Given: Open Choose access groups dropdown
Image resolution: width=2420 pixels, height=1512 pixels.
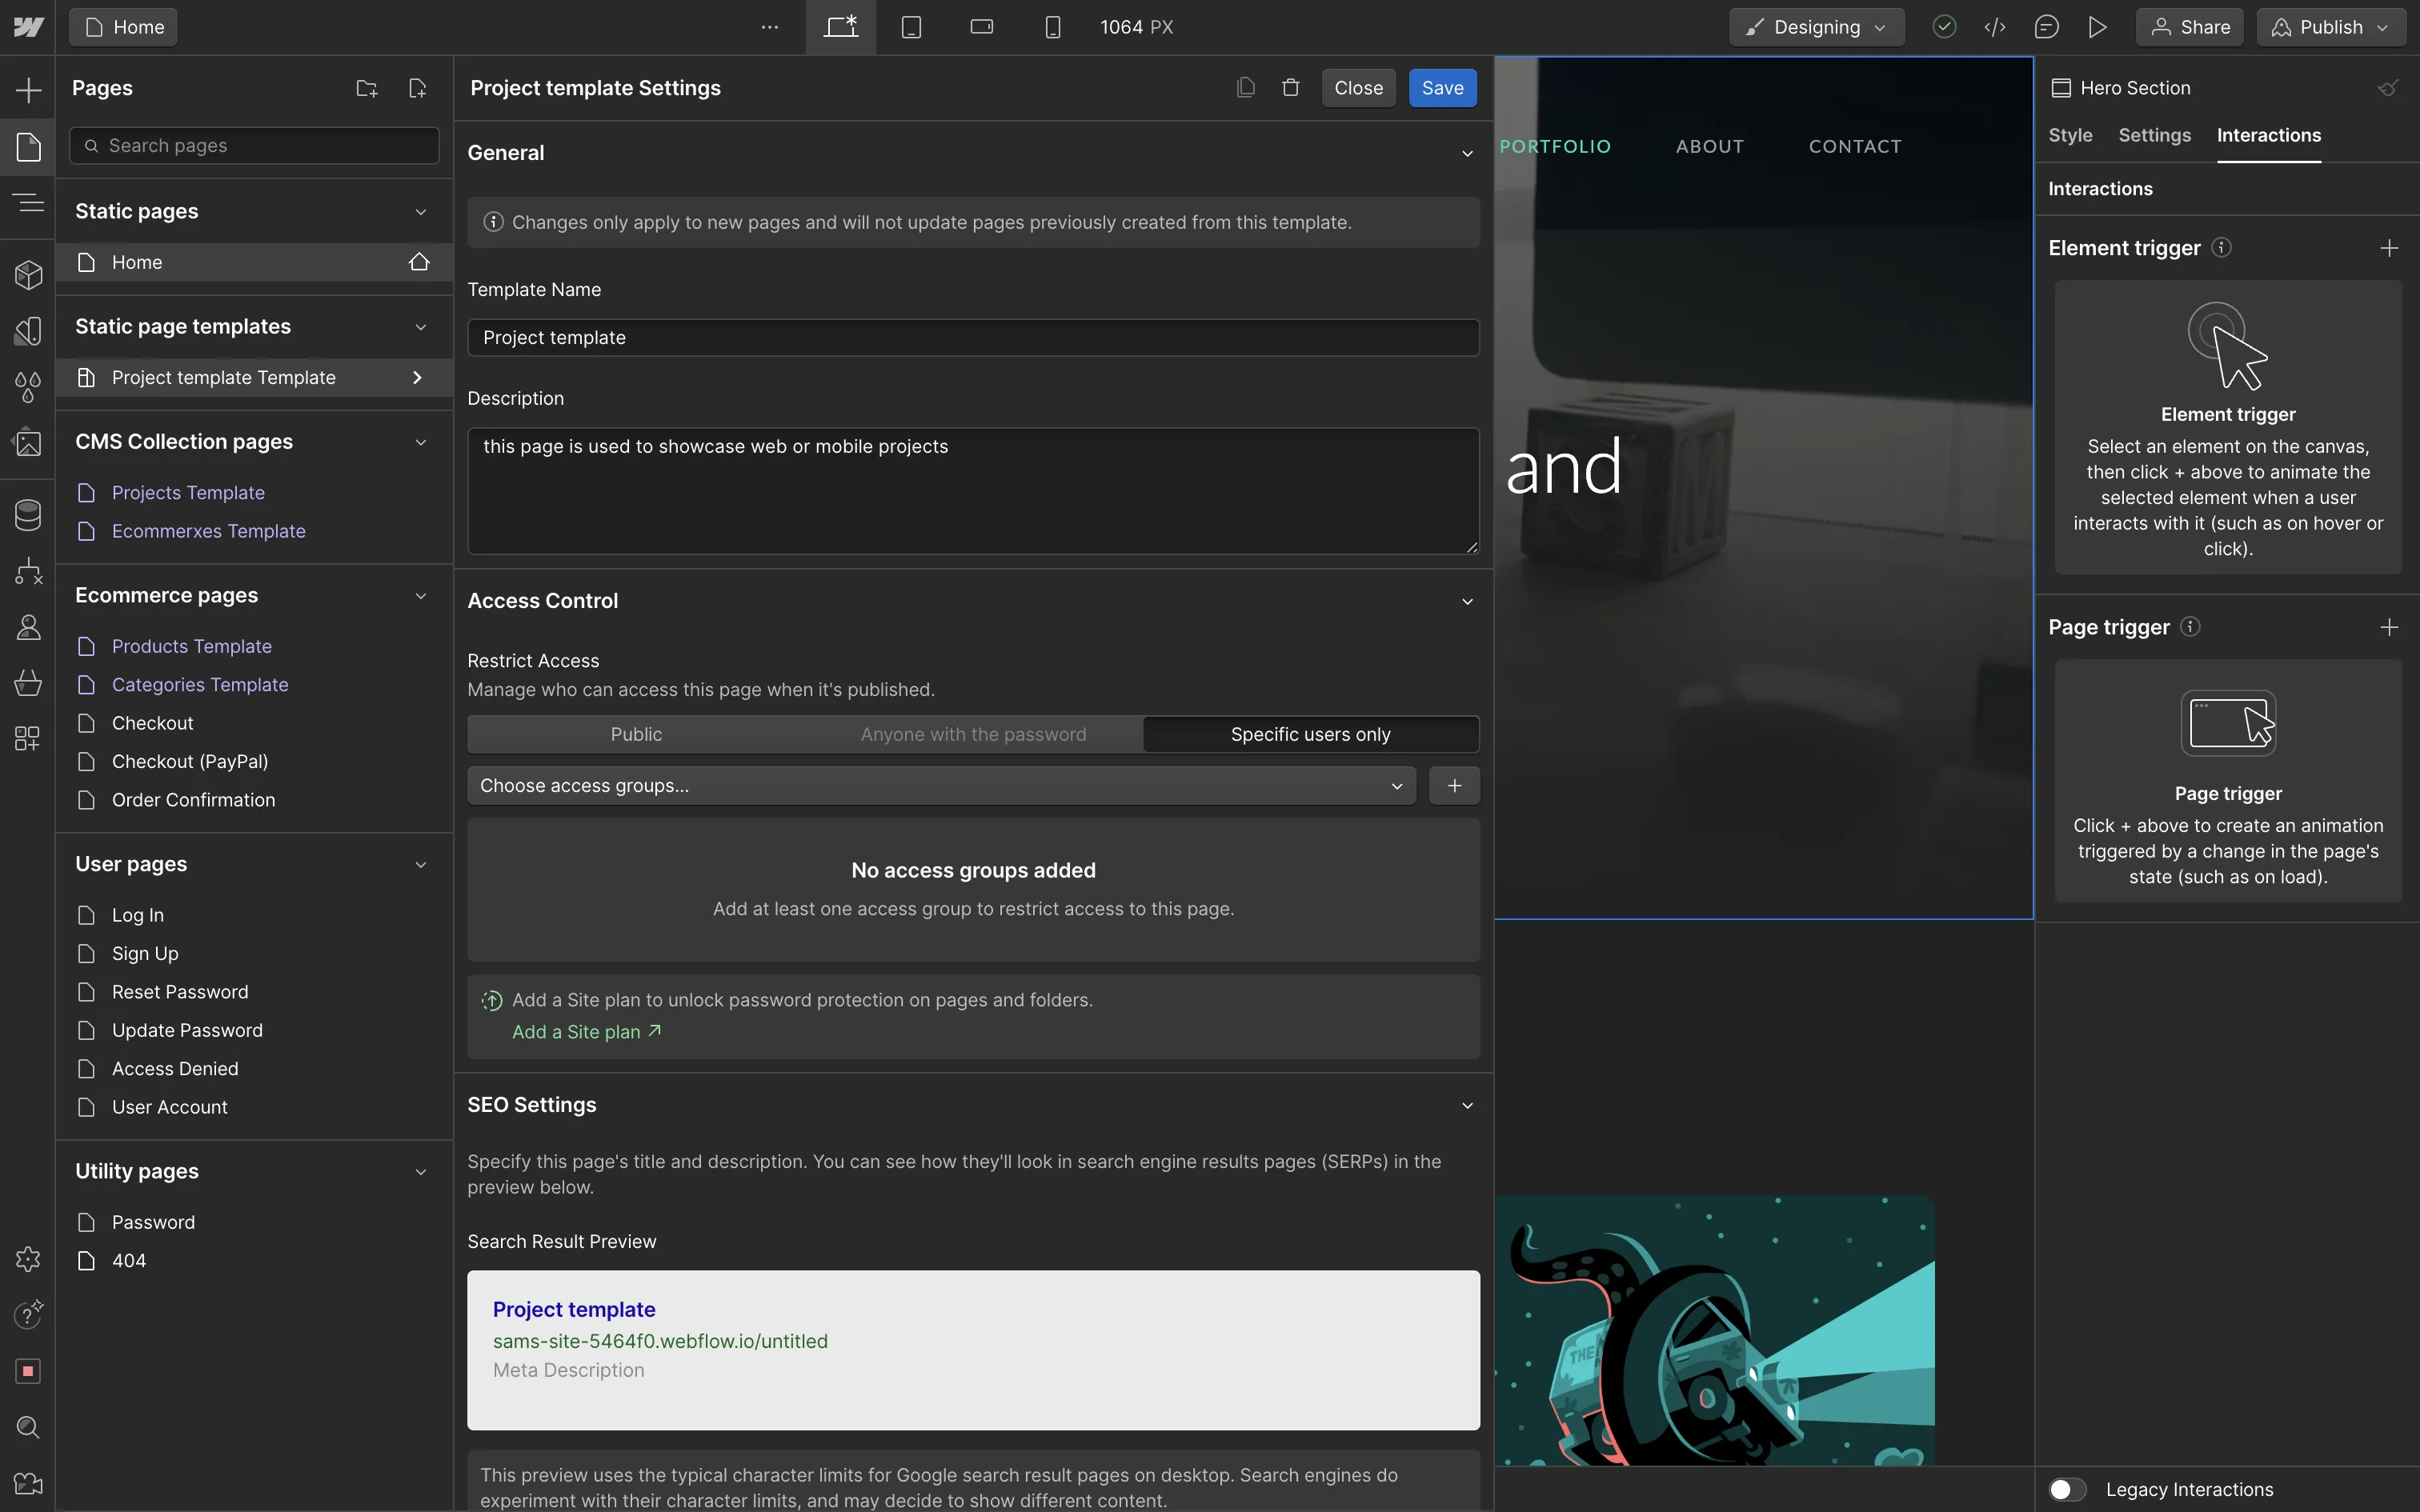Looking at the screenshot, I should coord(941,786).
